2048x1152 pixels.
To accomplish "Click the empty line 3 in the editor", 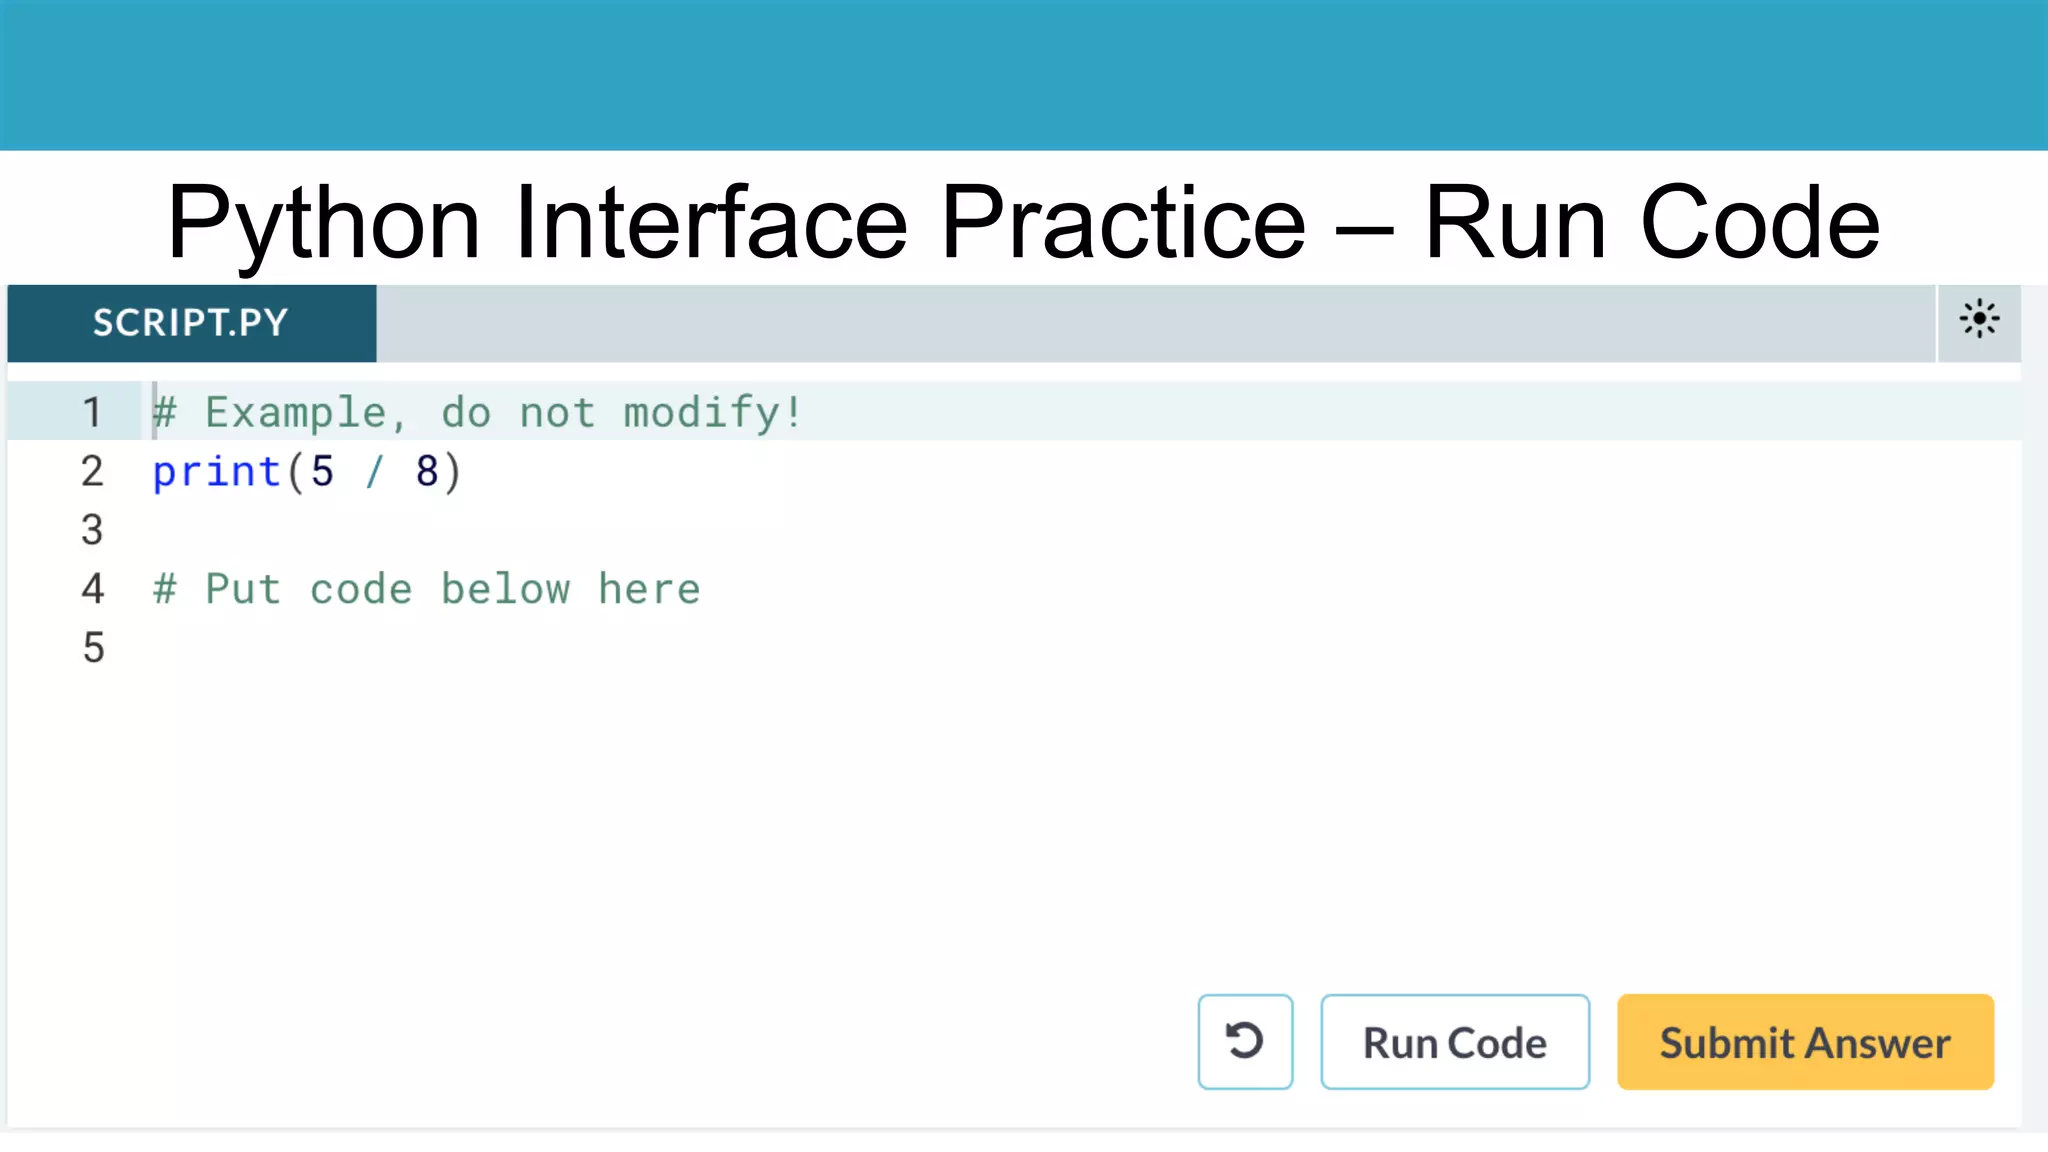I will tap(600, 530).
